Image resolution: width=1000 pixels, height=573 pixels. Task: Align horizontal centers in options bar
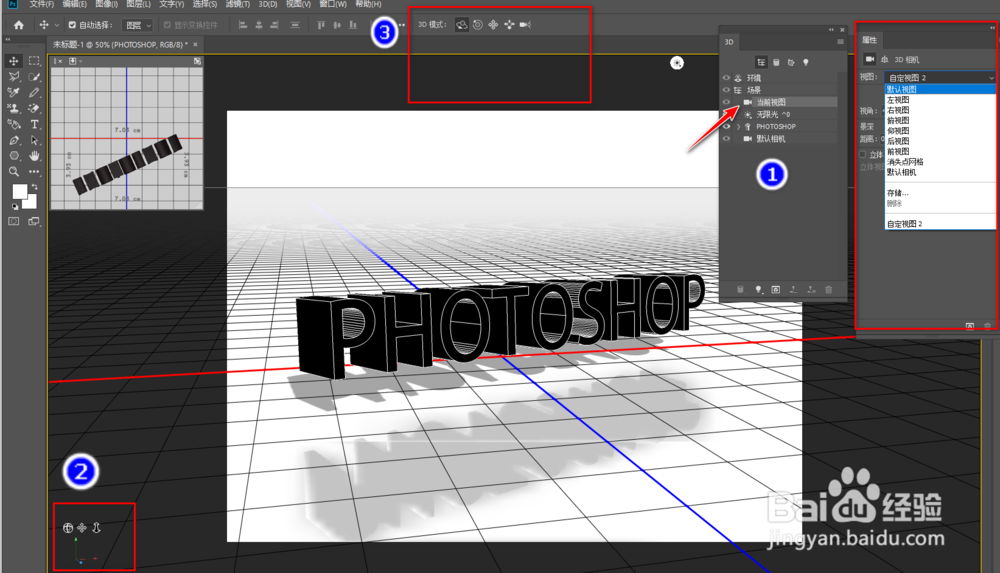tap(259, 25)
